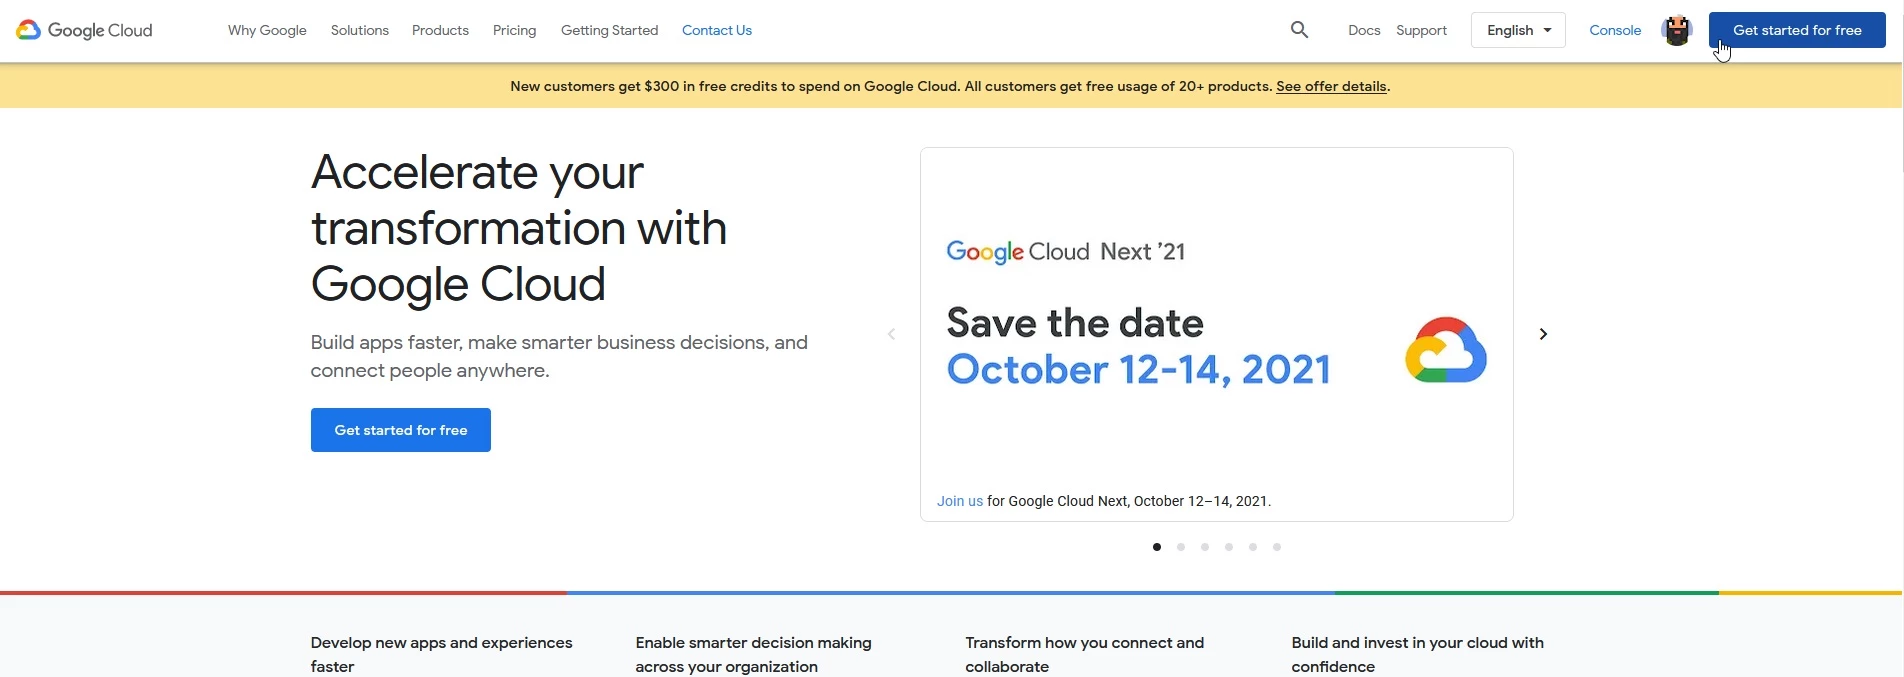
Task: Go to previous carousel slide arrow
Action: (891, 334)
